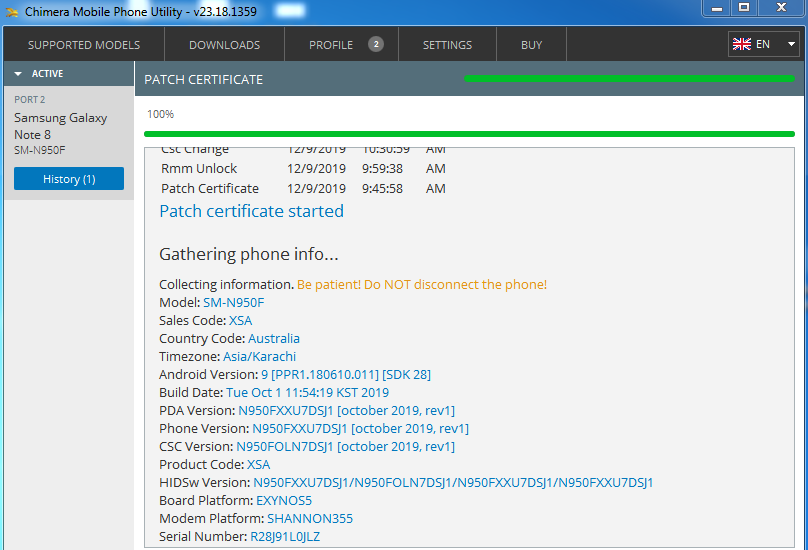Viewport: 808px width, 550px height.
Task: Click the Timezone value Asia/Karachi
Action: pos(259,357)
